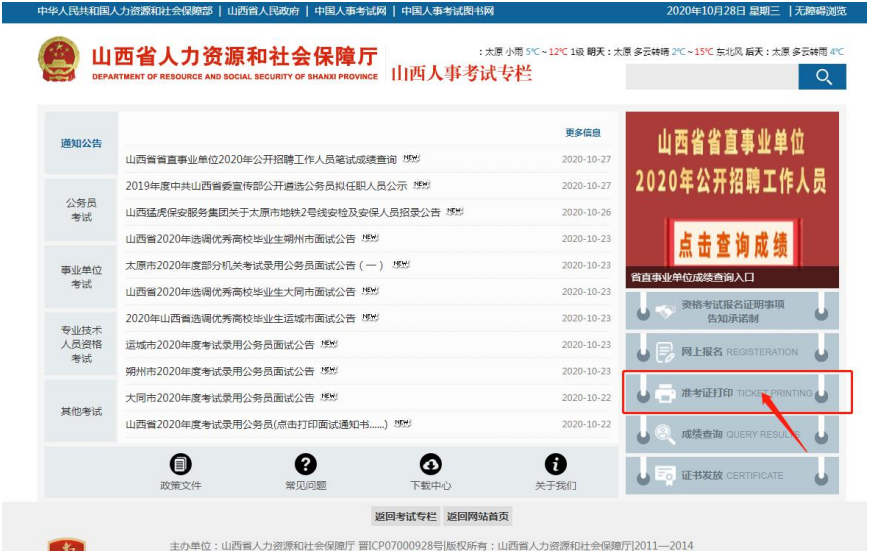Click the 2020年10月28日 星期三 date text

point(723,11)
